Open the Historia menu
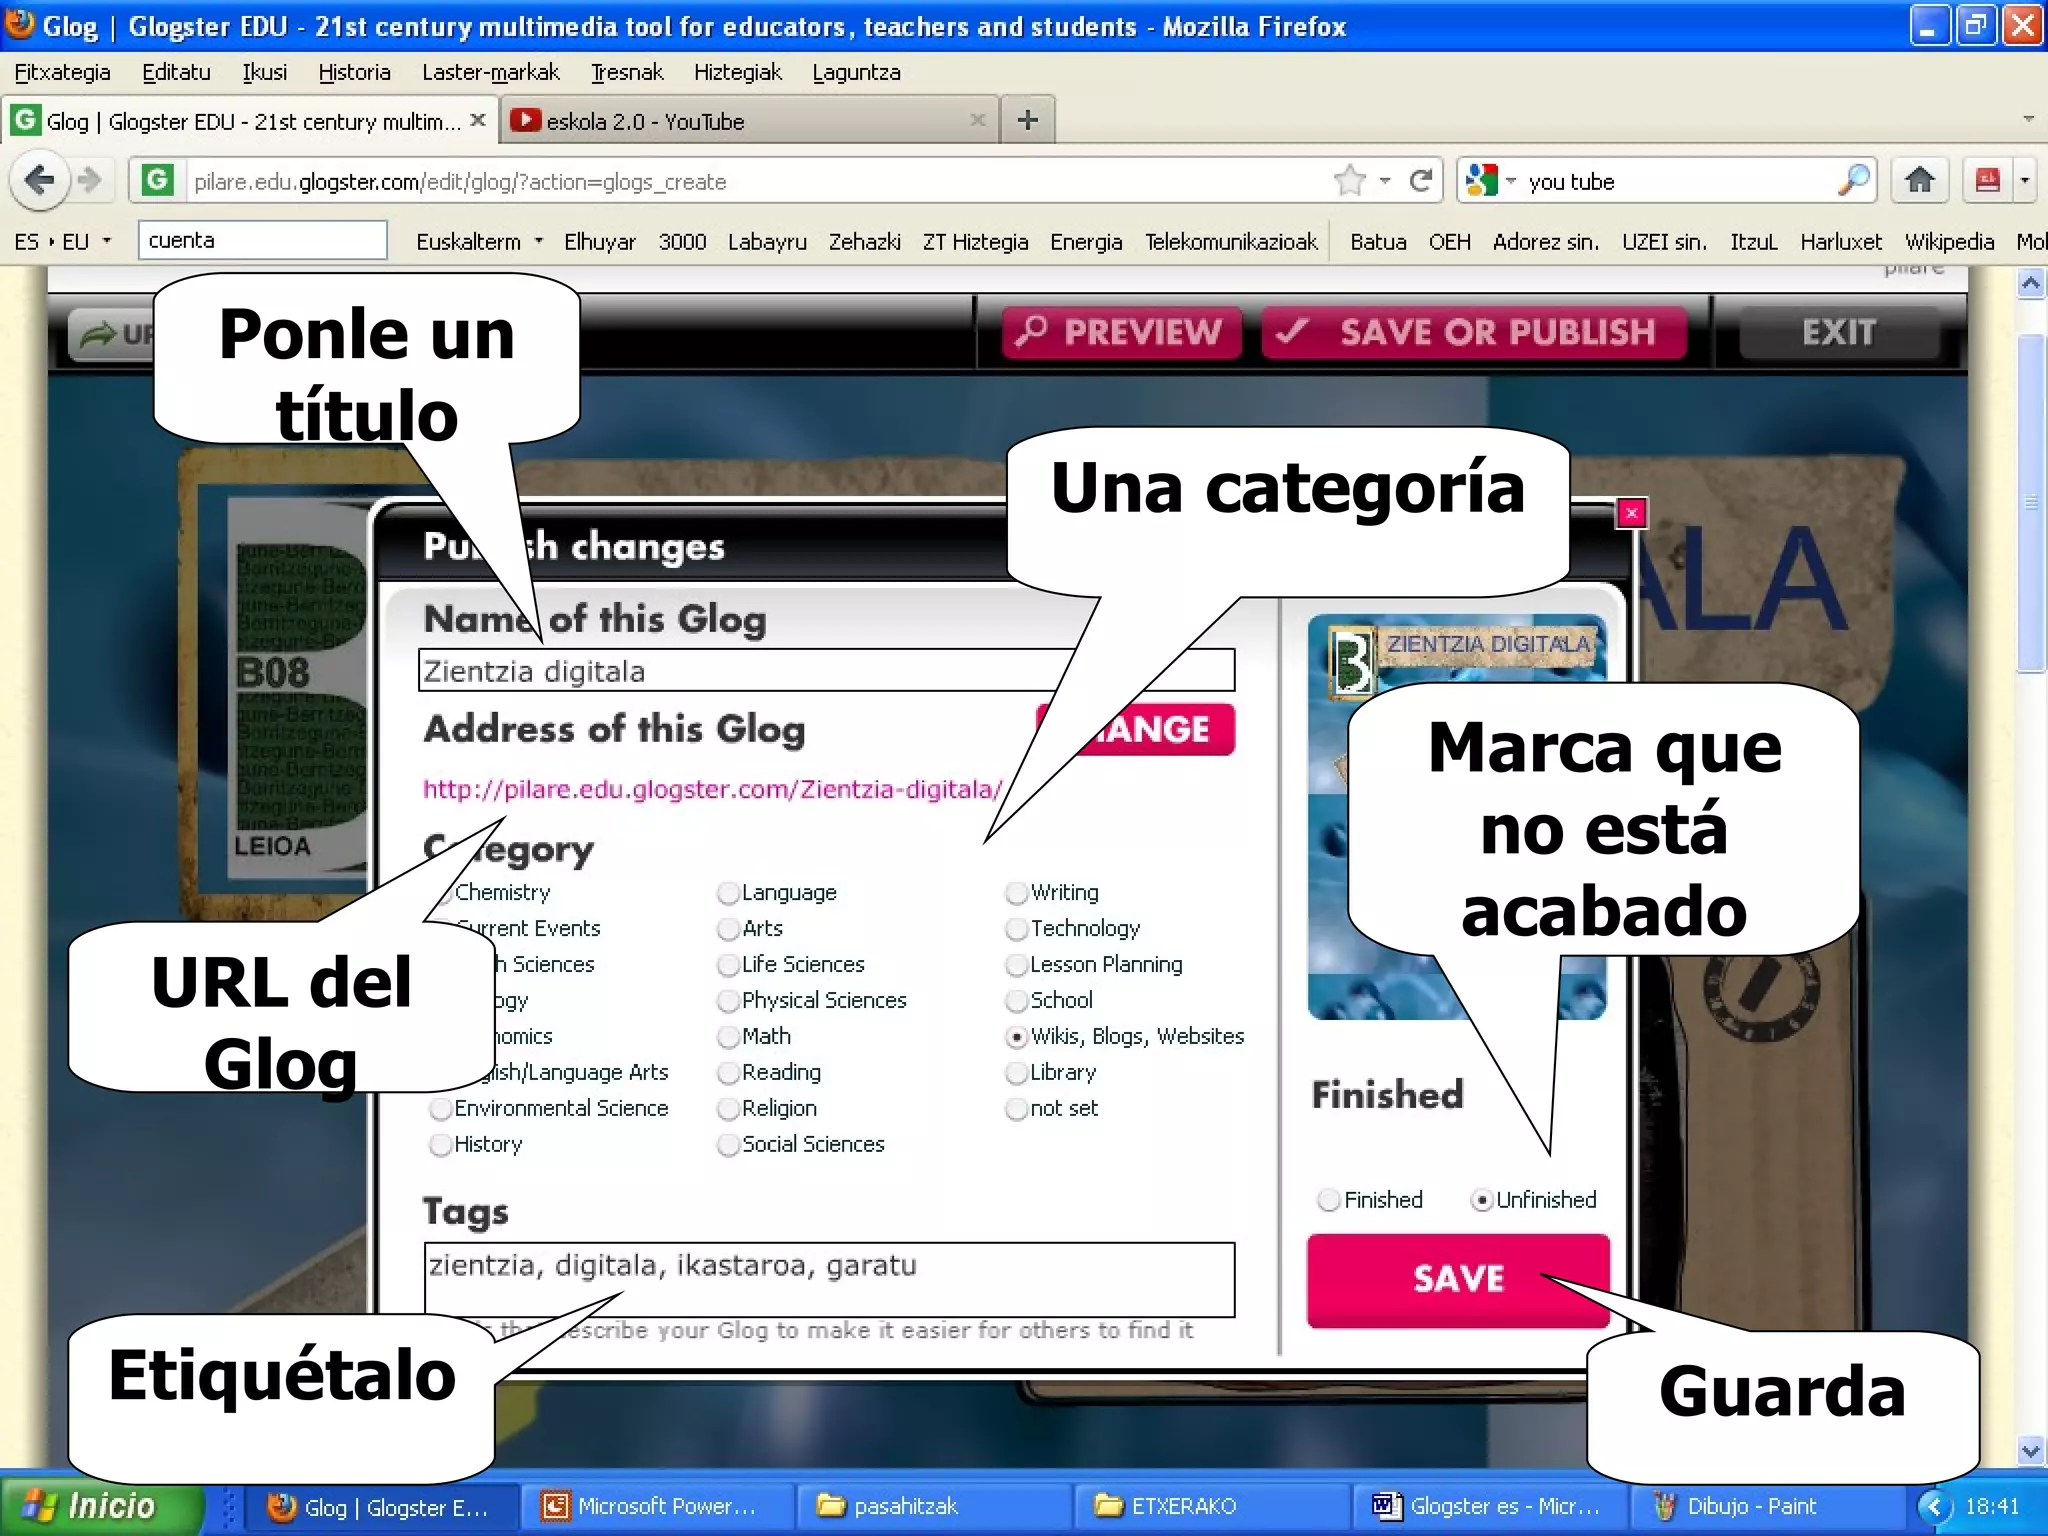The width and height of the screenshot is (2048, 1536). click(354, 72)
